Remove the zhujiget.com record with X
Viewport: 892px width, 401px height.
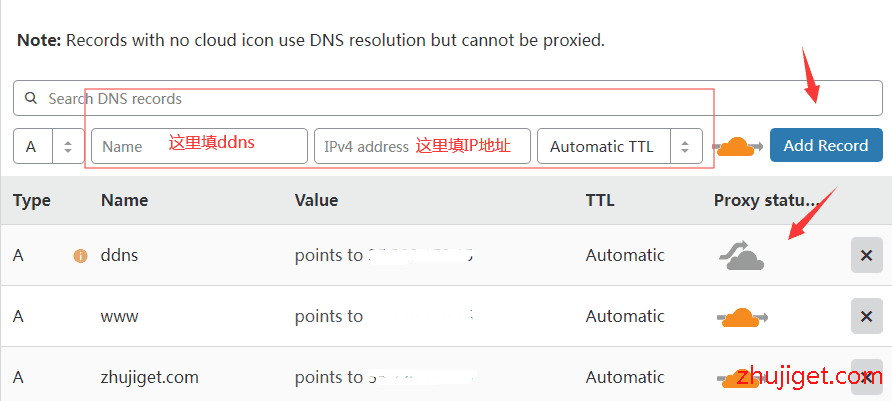click(x=866, y=377)
